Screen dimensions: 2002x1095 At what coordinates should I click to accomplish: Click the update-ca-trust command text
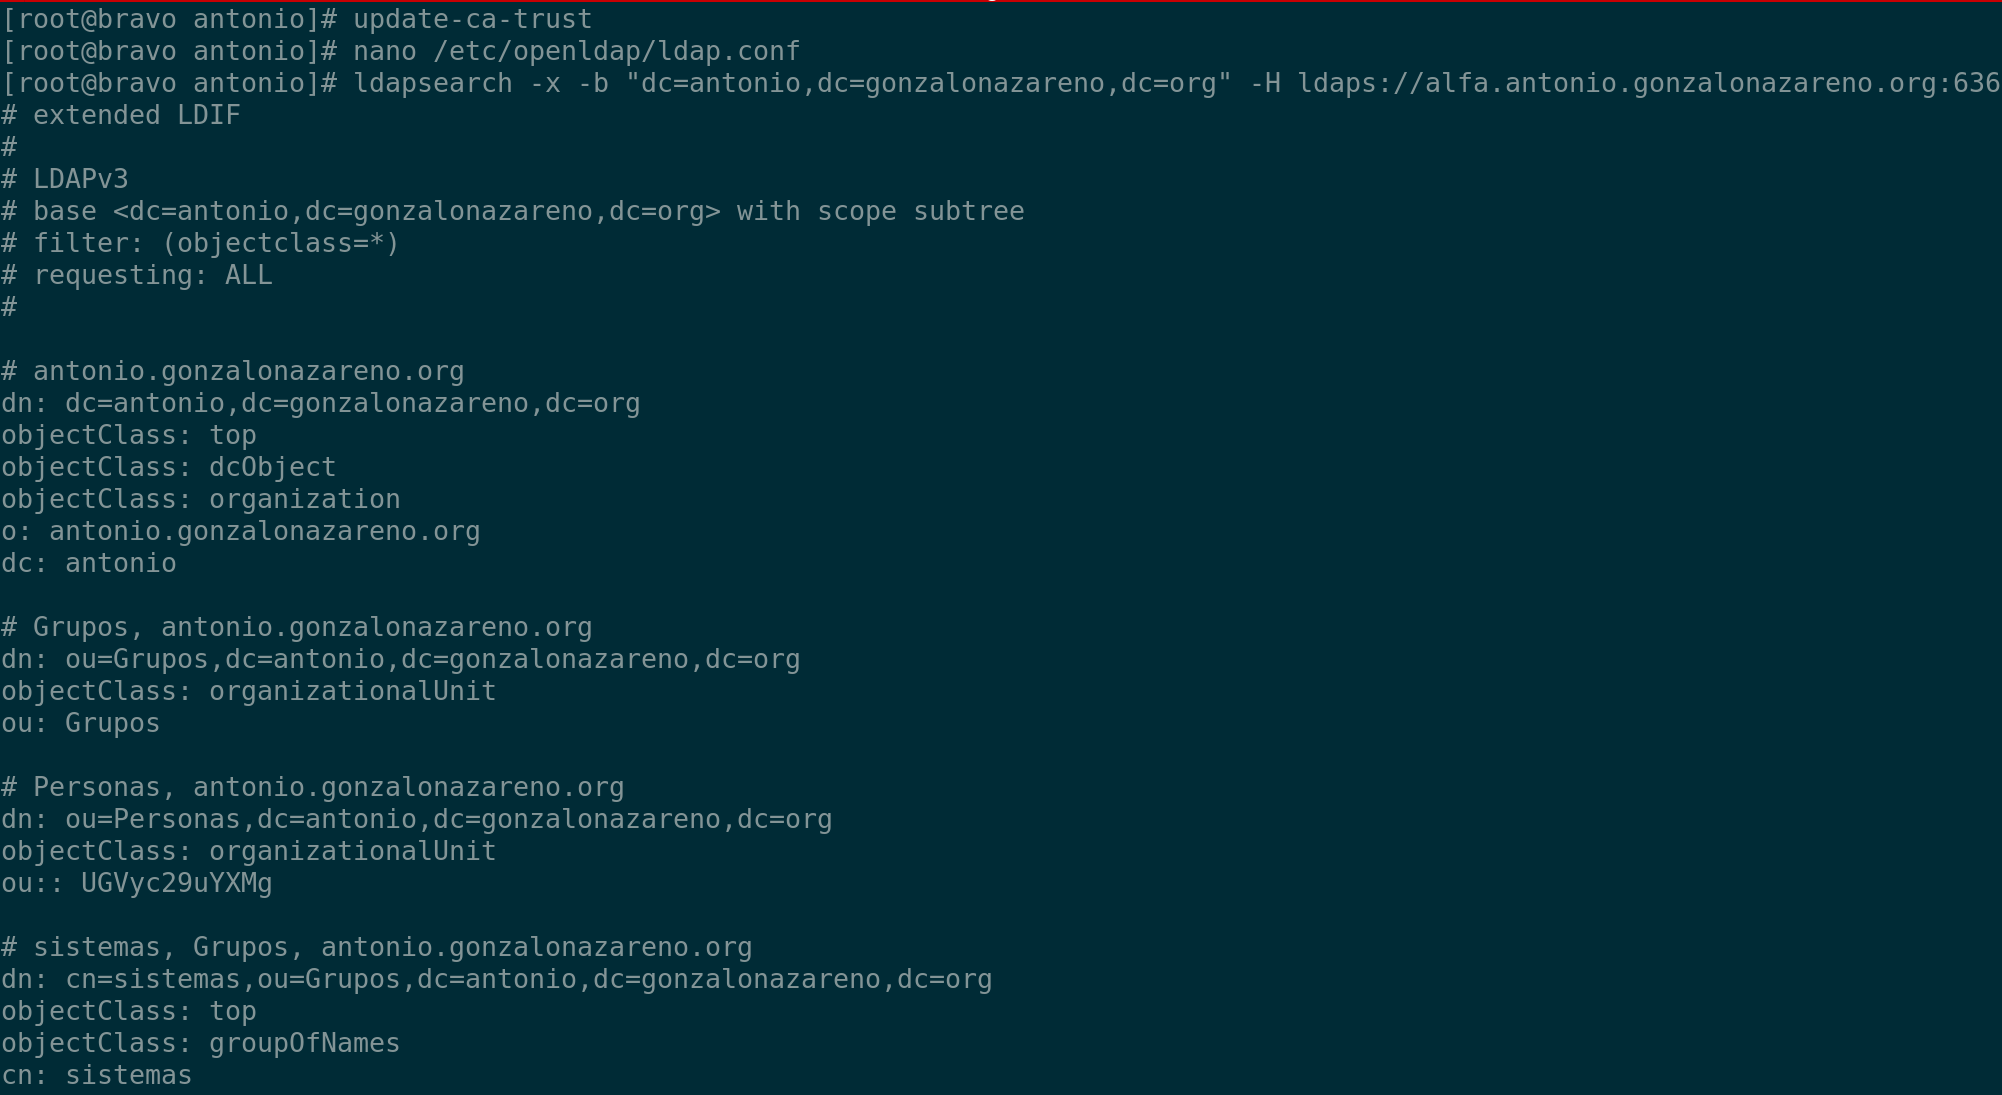[x=472, y=19]
